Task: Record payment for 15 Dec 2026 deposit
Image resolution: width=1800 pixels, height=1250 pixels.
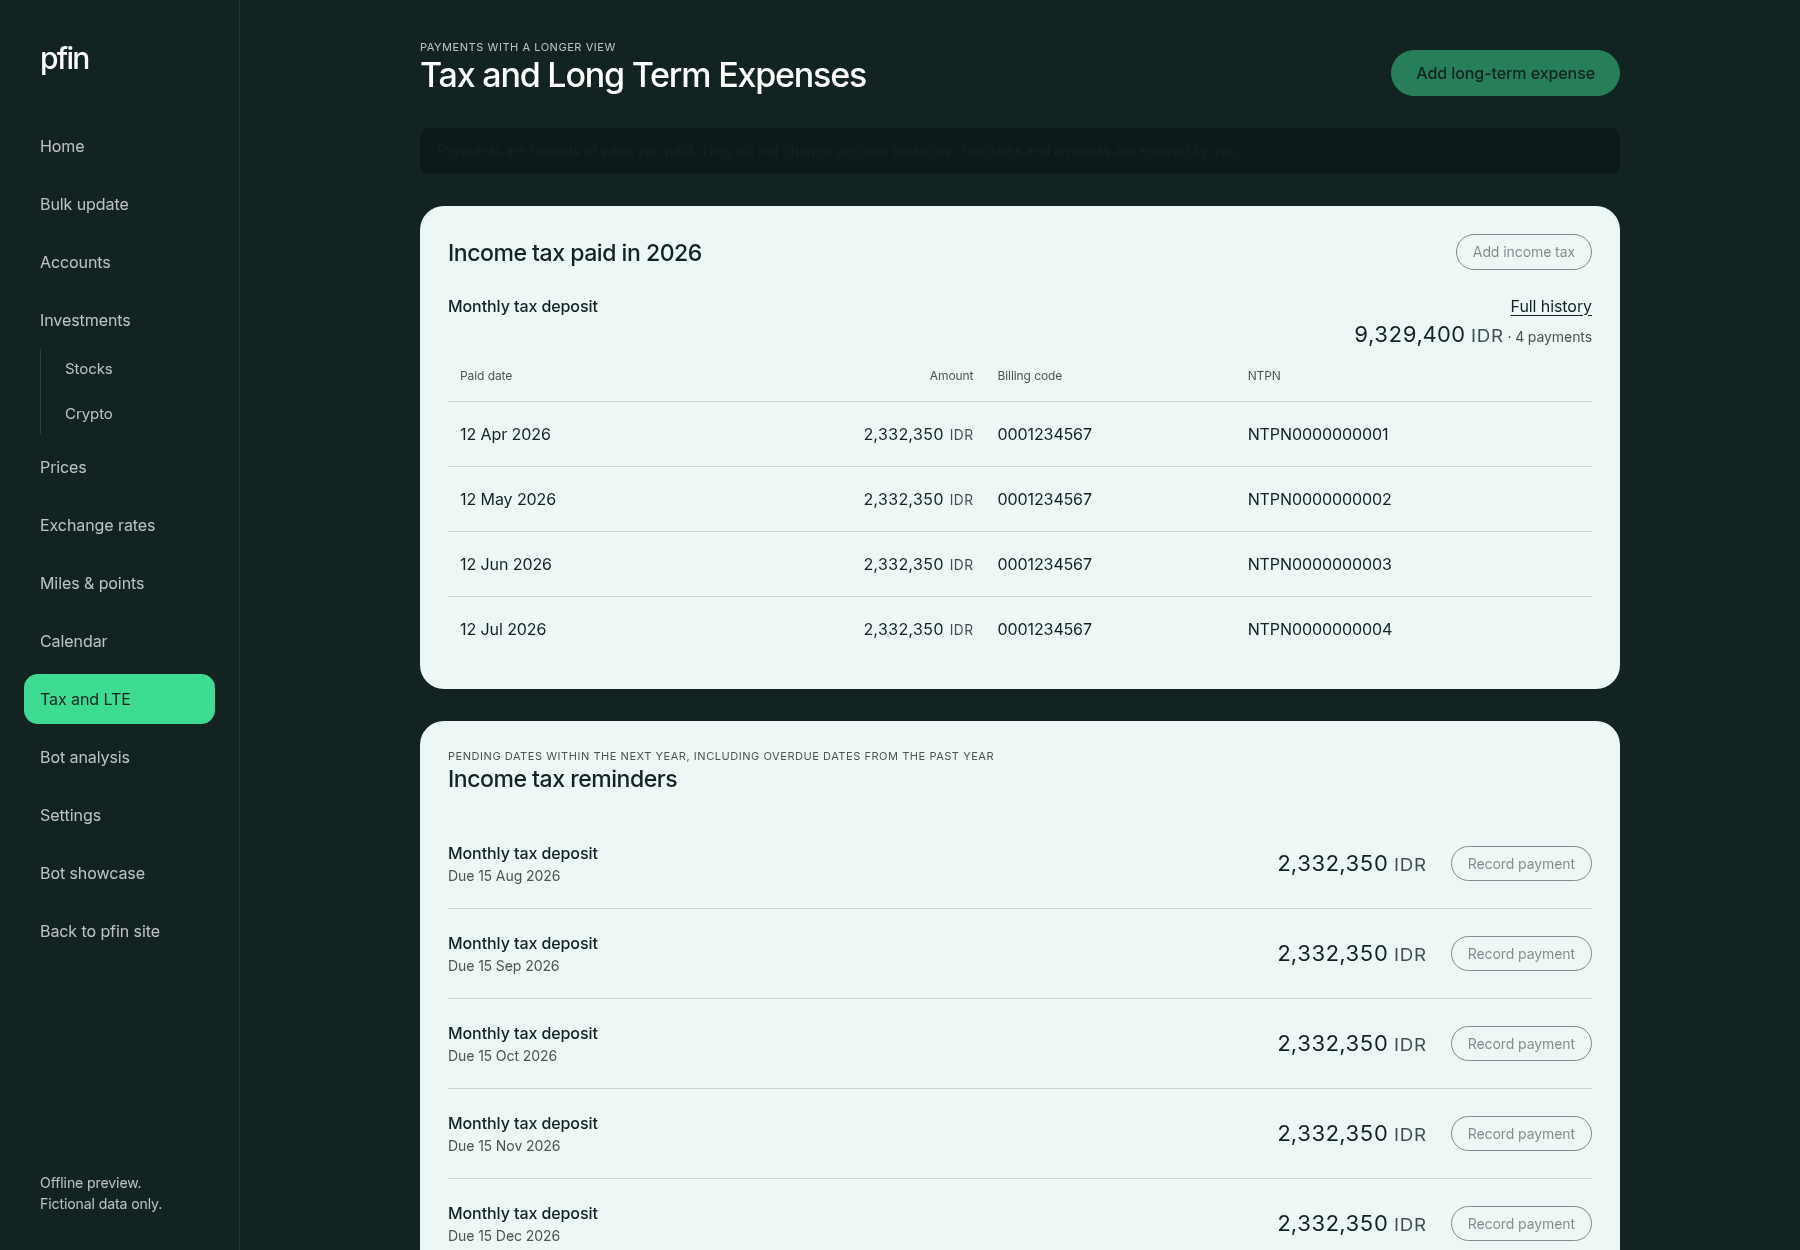Action: tap(1521, 1224)
